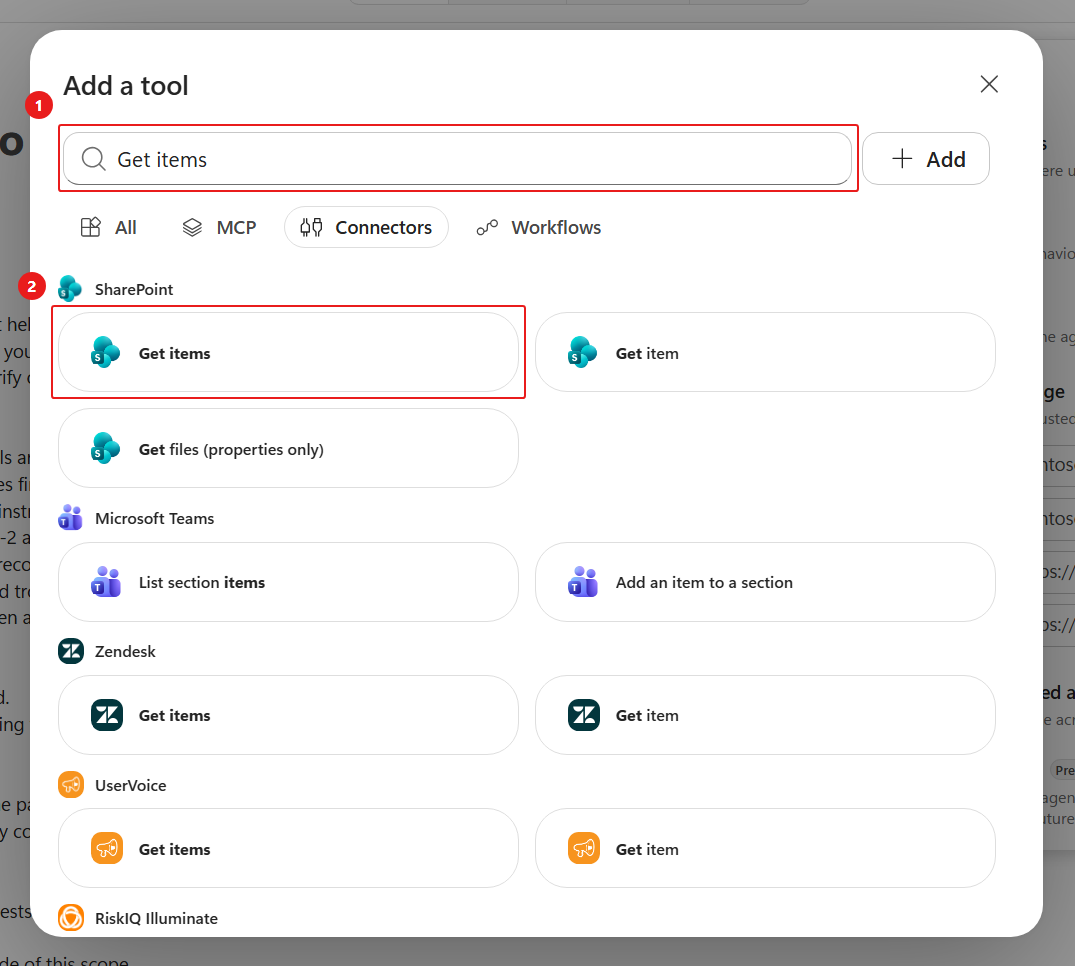This screenshot has height=966, width=1075.
Task: Click the Microsoft Teams group label
Action: tap(154, 518)
